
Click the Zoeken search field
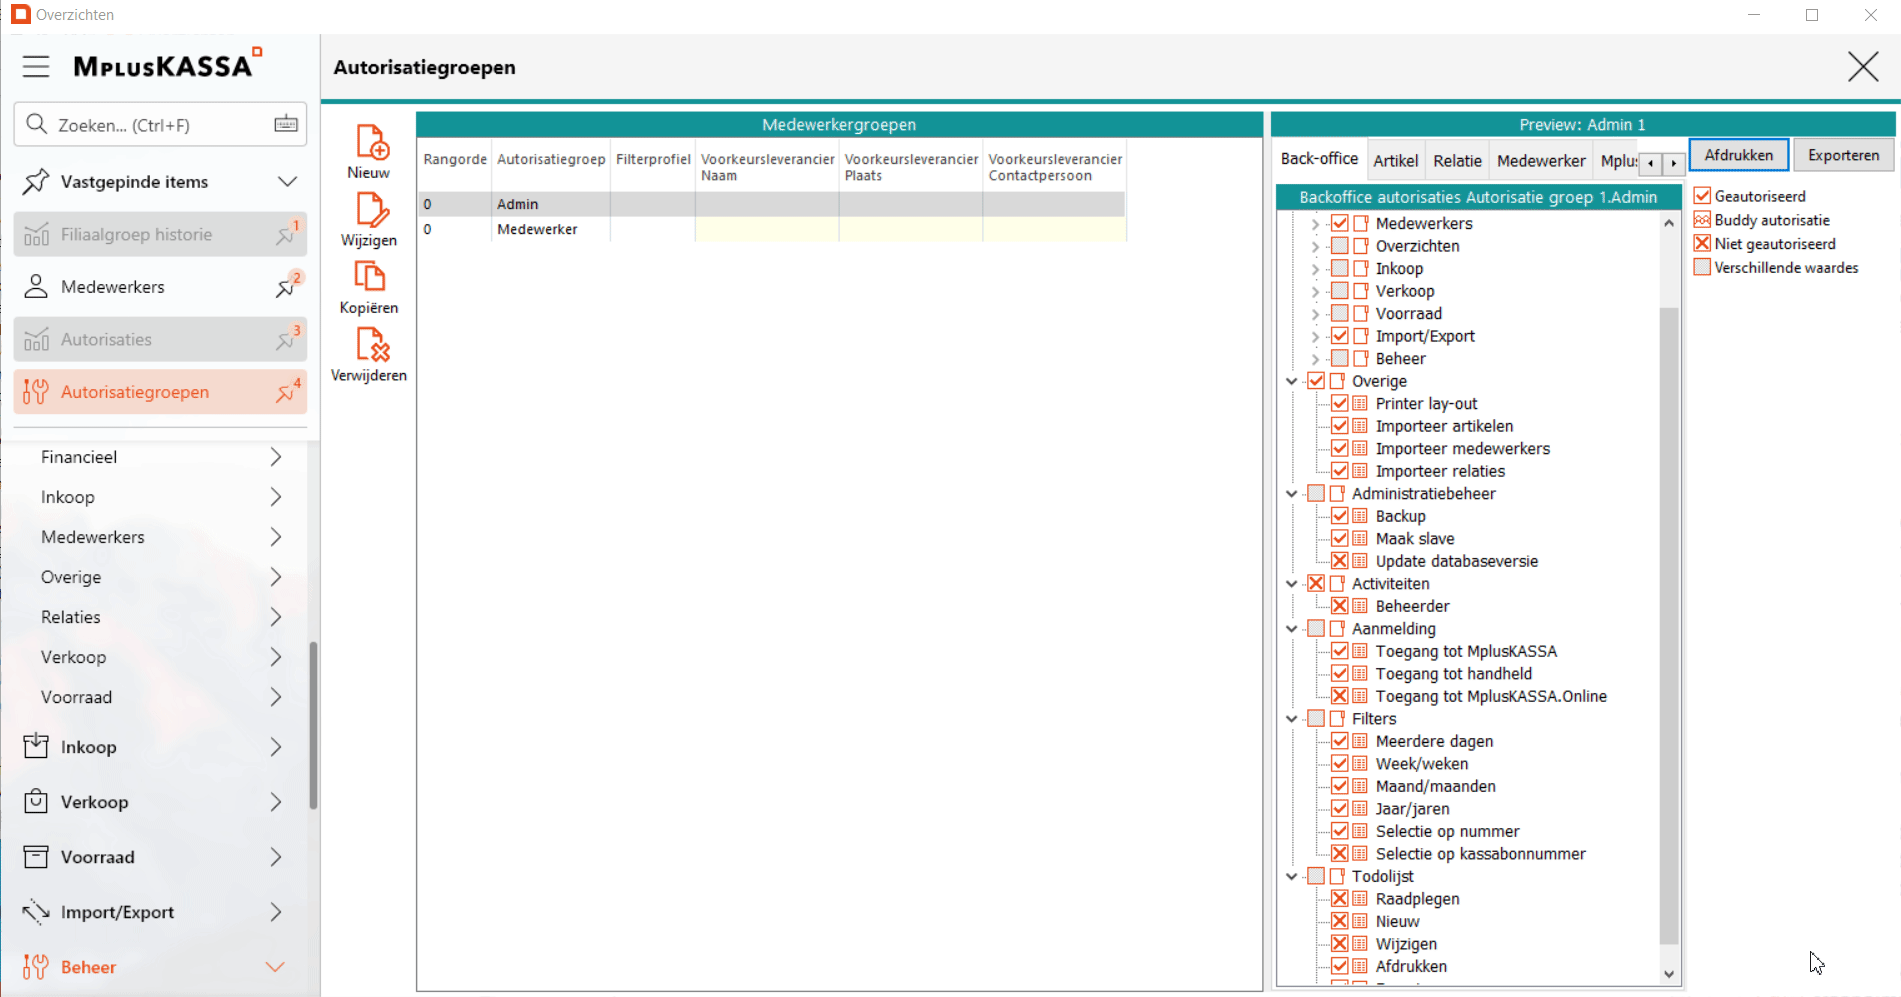160,124
